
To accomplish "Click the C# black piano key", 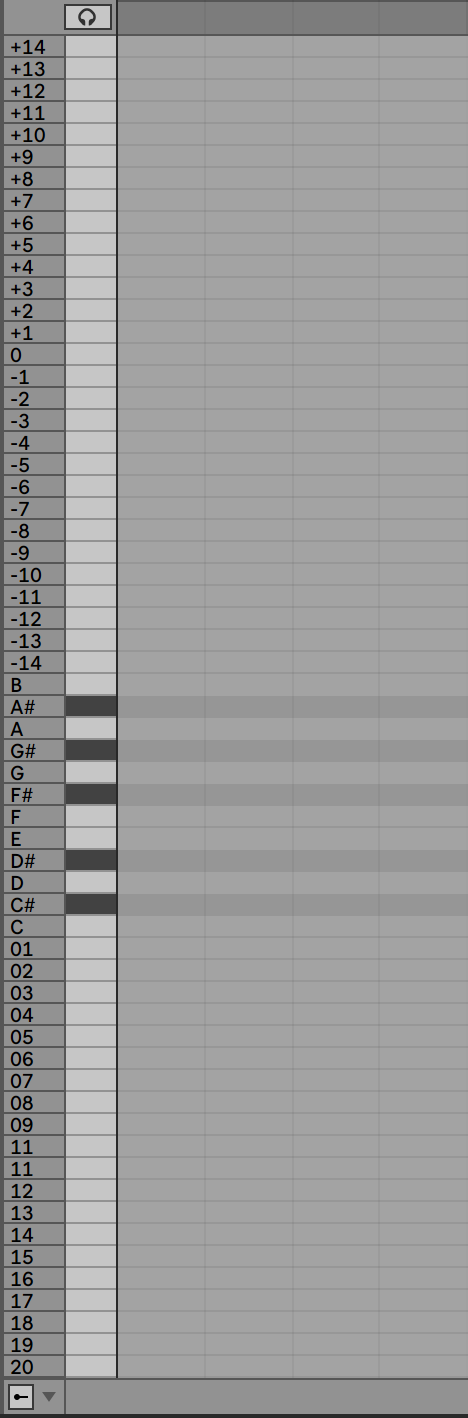I will tap(91, 904).
